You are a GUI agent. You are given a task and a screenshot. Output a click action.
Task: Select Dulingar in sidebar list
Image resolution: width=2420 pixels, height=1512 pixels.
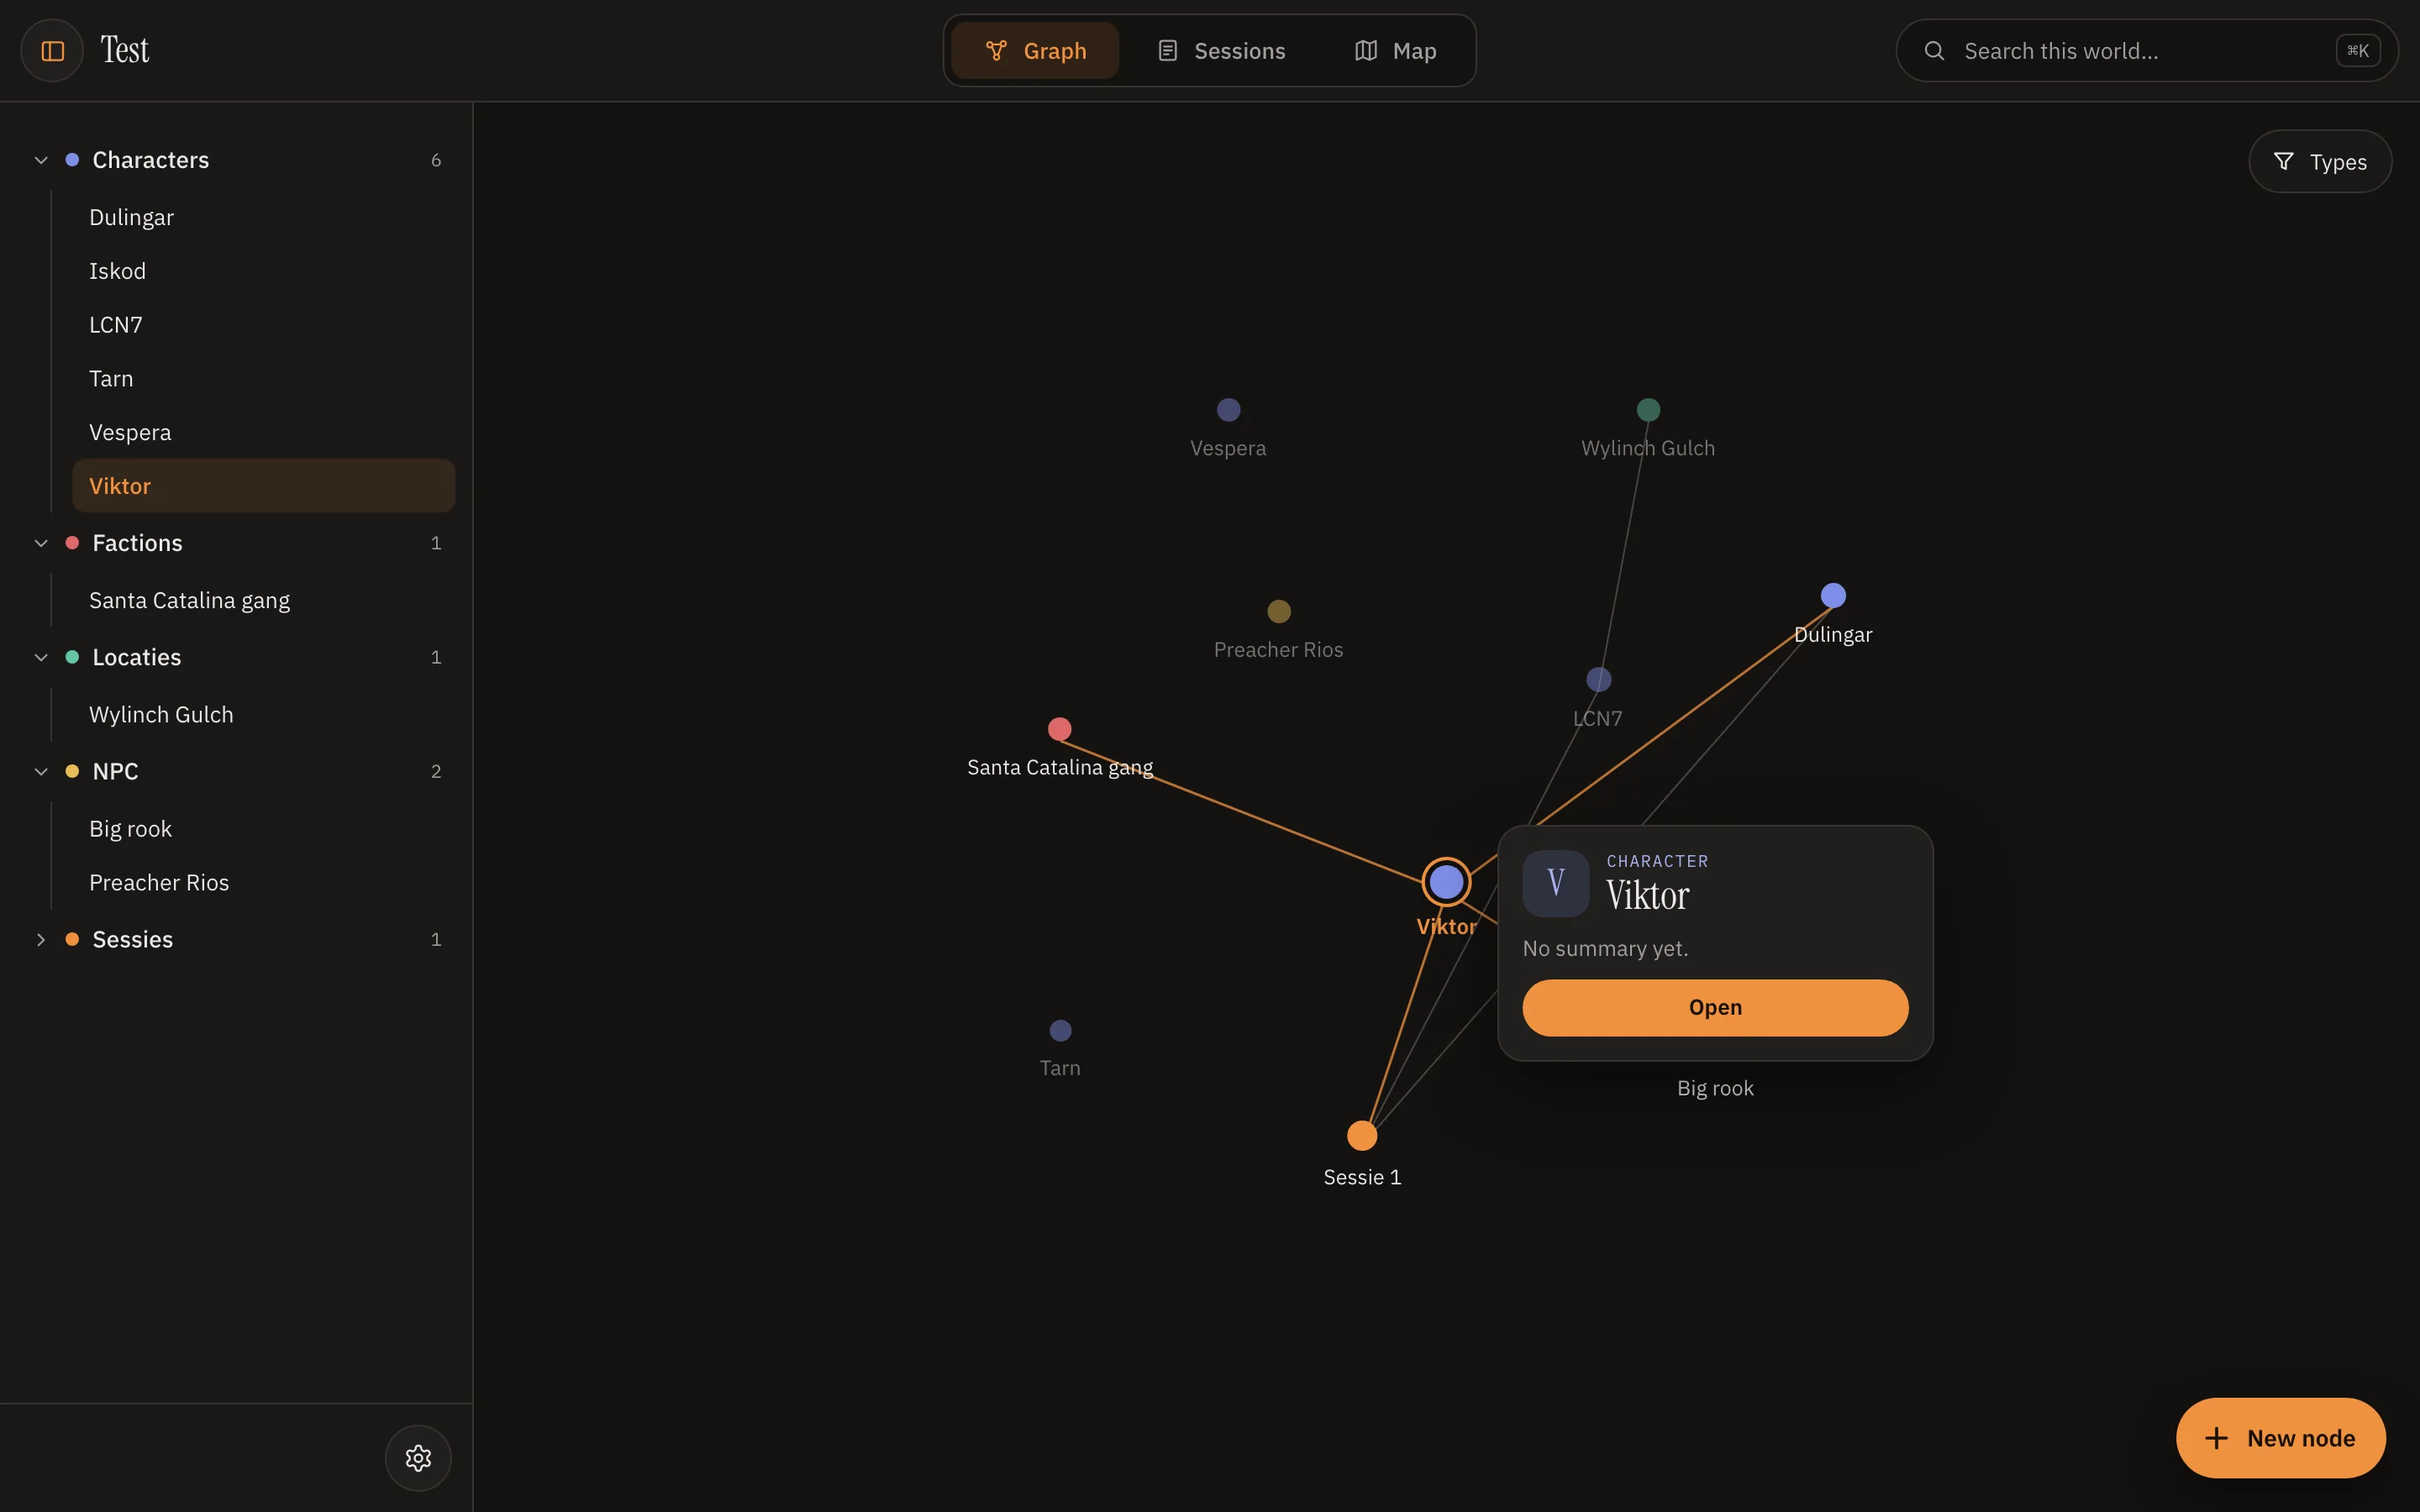[x=263, y=217]
